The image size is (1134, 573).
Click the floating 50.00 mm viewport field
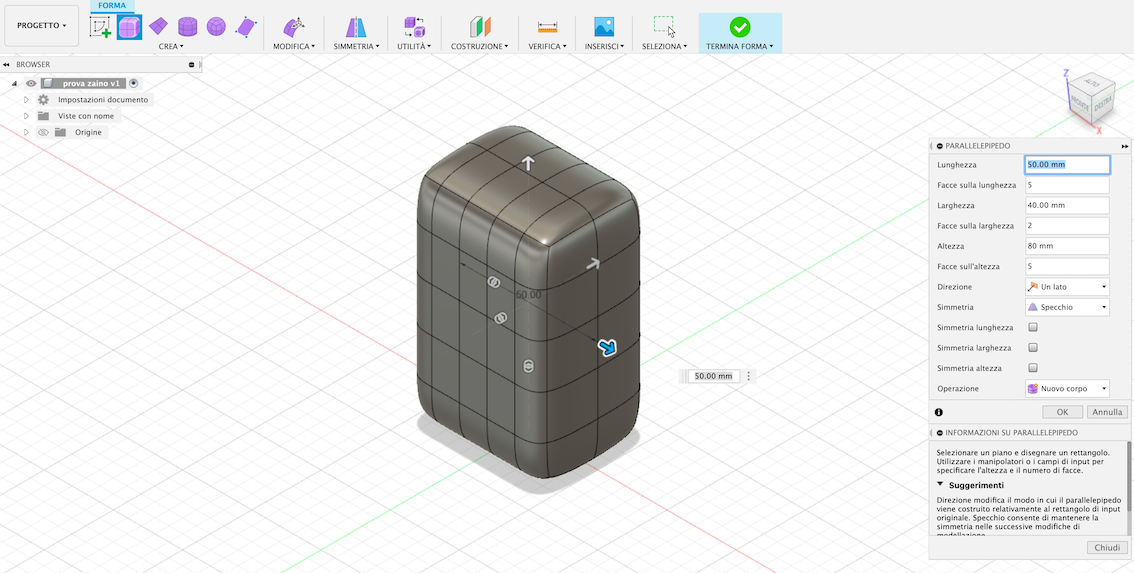[x=713, y=376]
